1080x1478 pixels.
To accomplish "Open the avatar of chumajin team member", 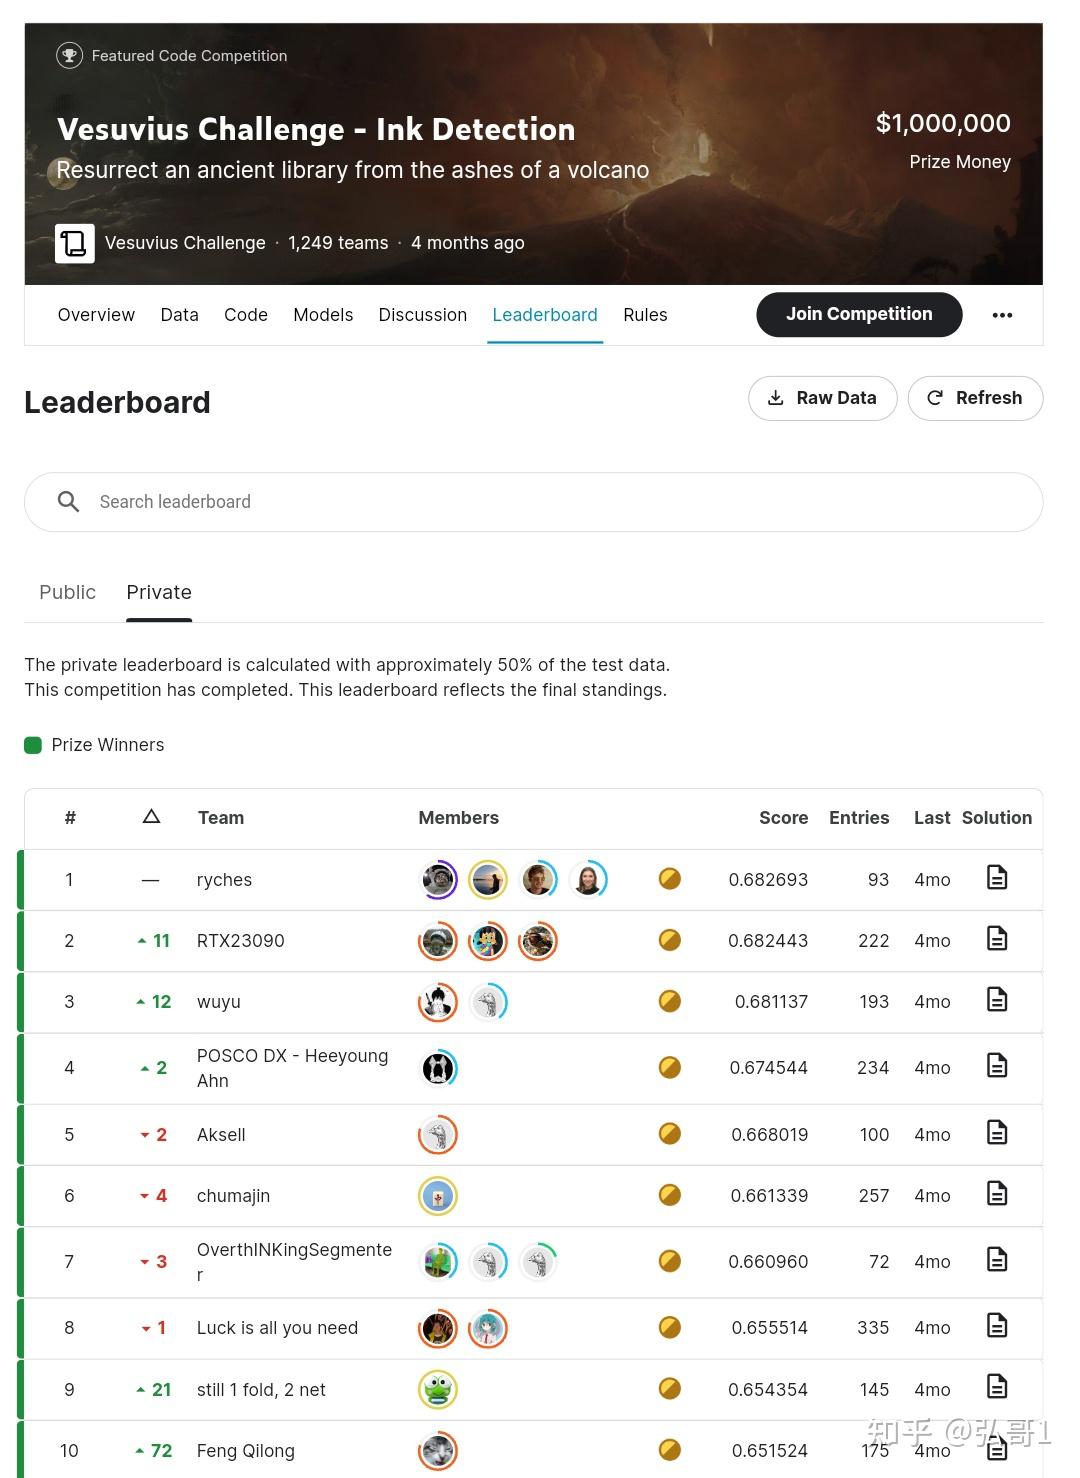I will (x=437, y=1195).
